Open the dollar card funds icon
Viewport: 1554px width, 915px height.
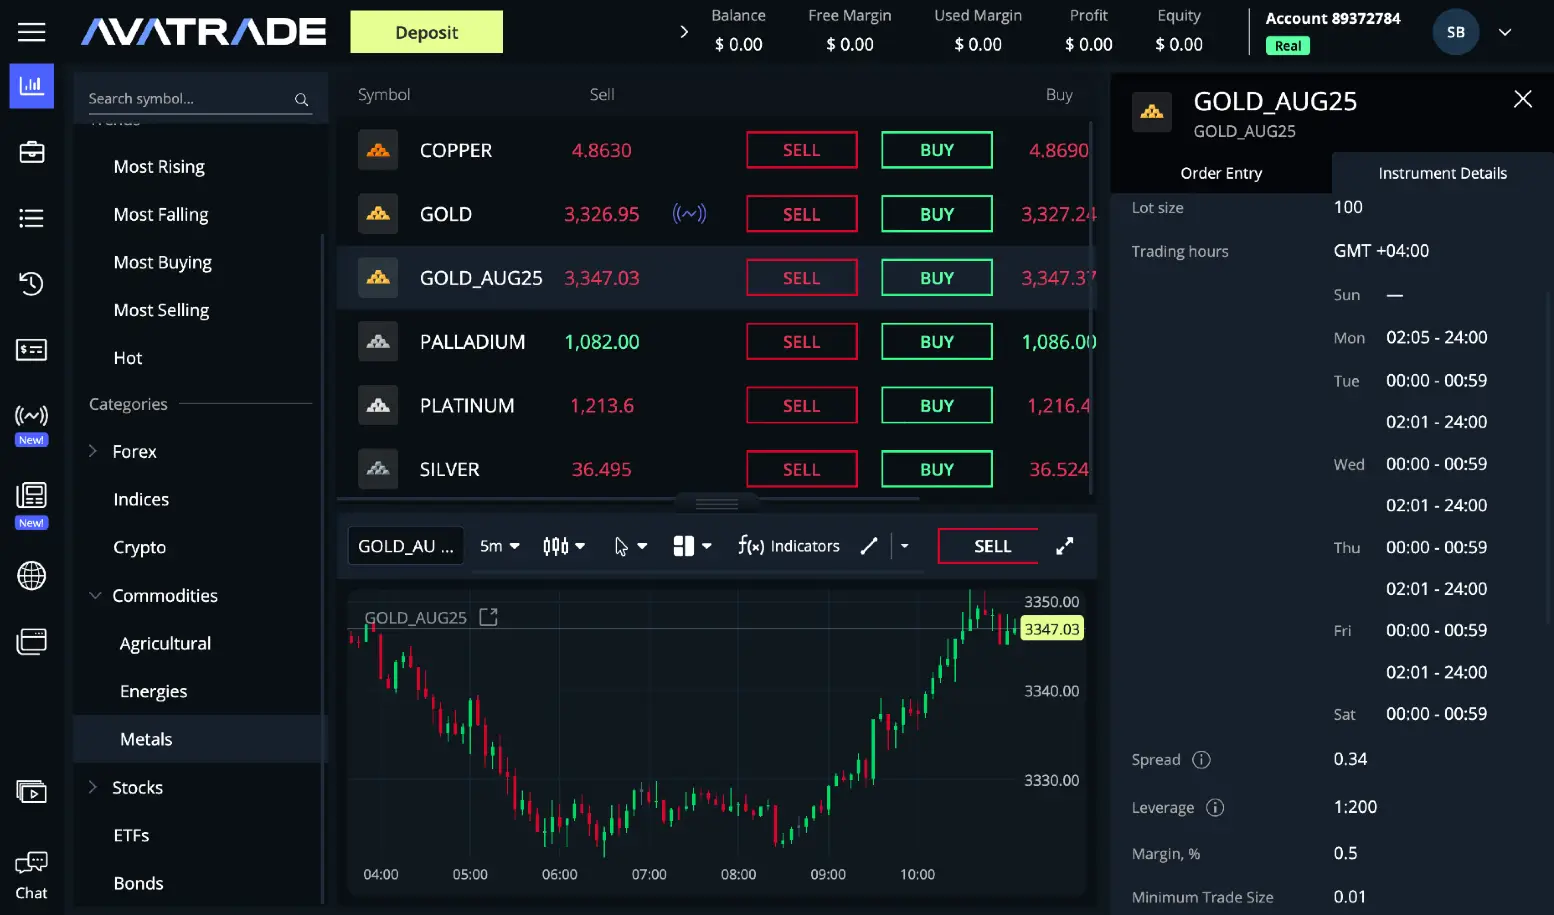click(x=32, y=350)
